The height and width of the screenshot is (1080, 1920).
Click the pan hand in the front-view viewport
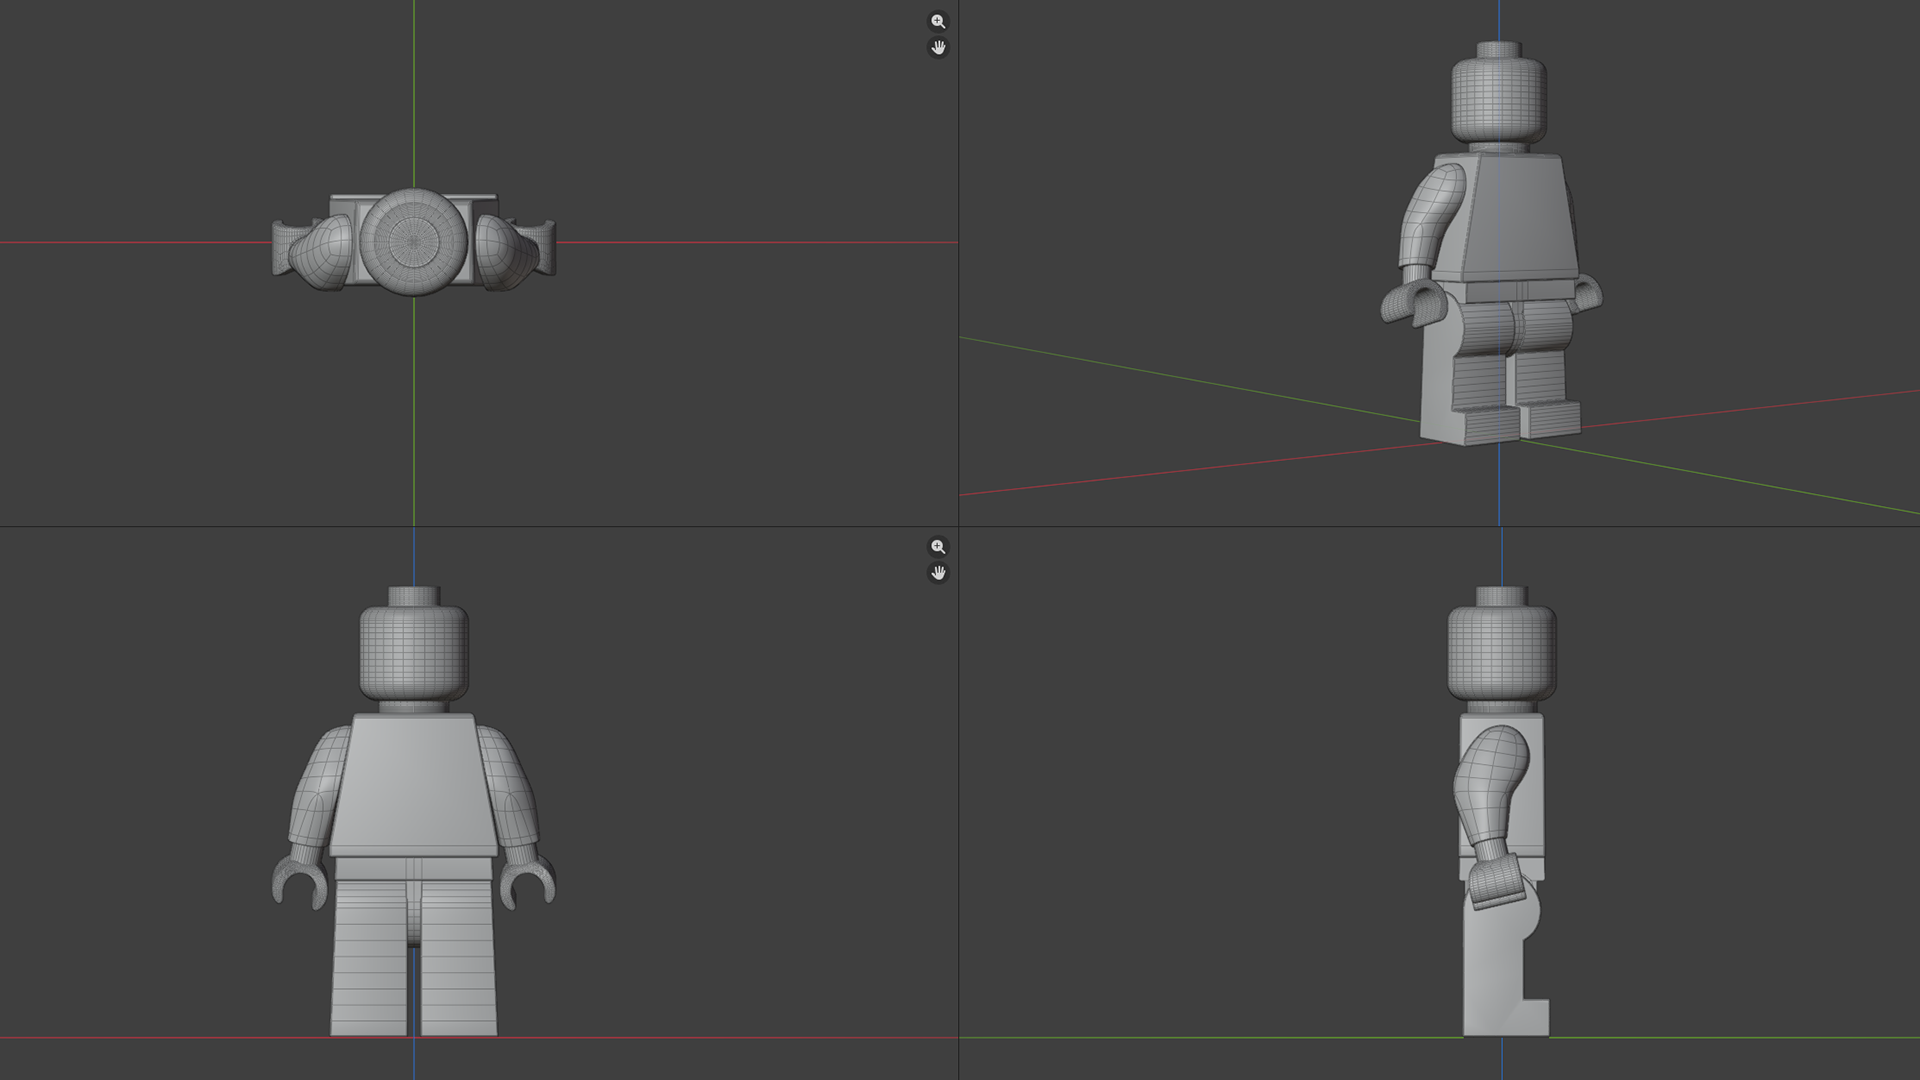(938, 573)
